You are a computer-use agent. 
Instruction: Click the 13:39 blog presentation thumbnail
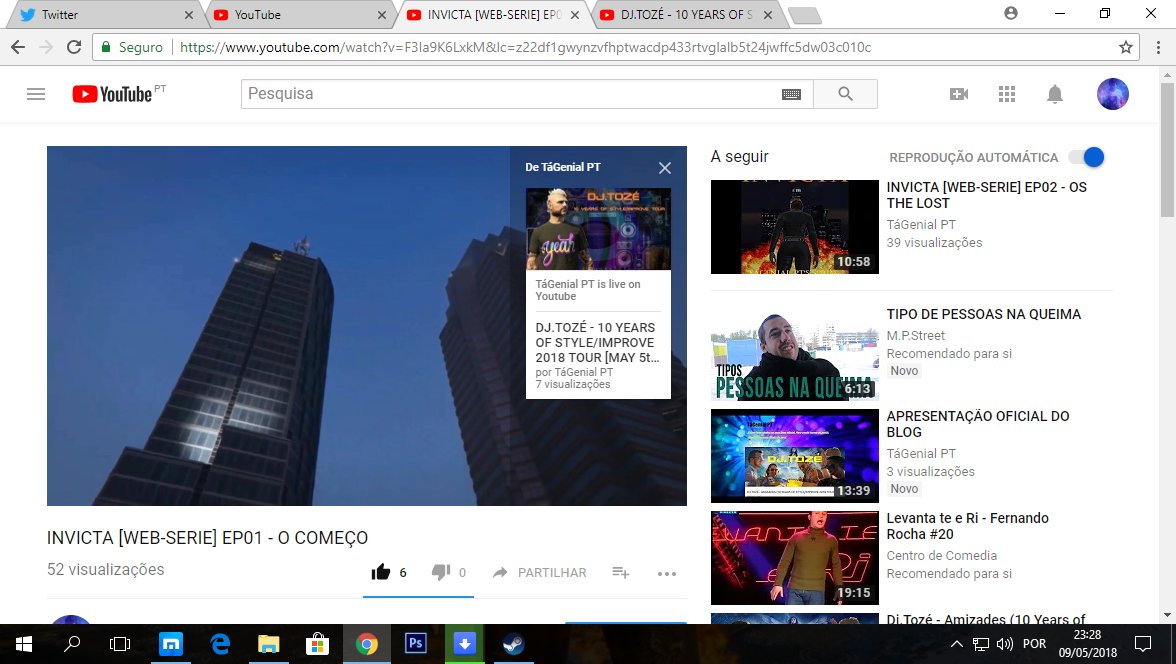coord(794,455)
